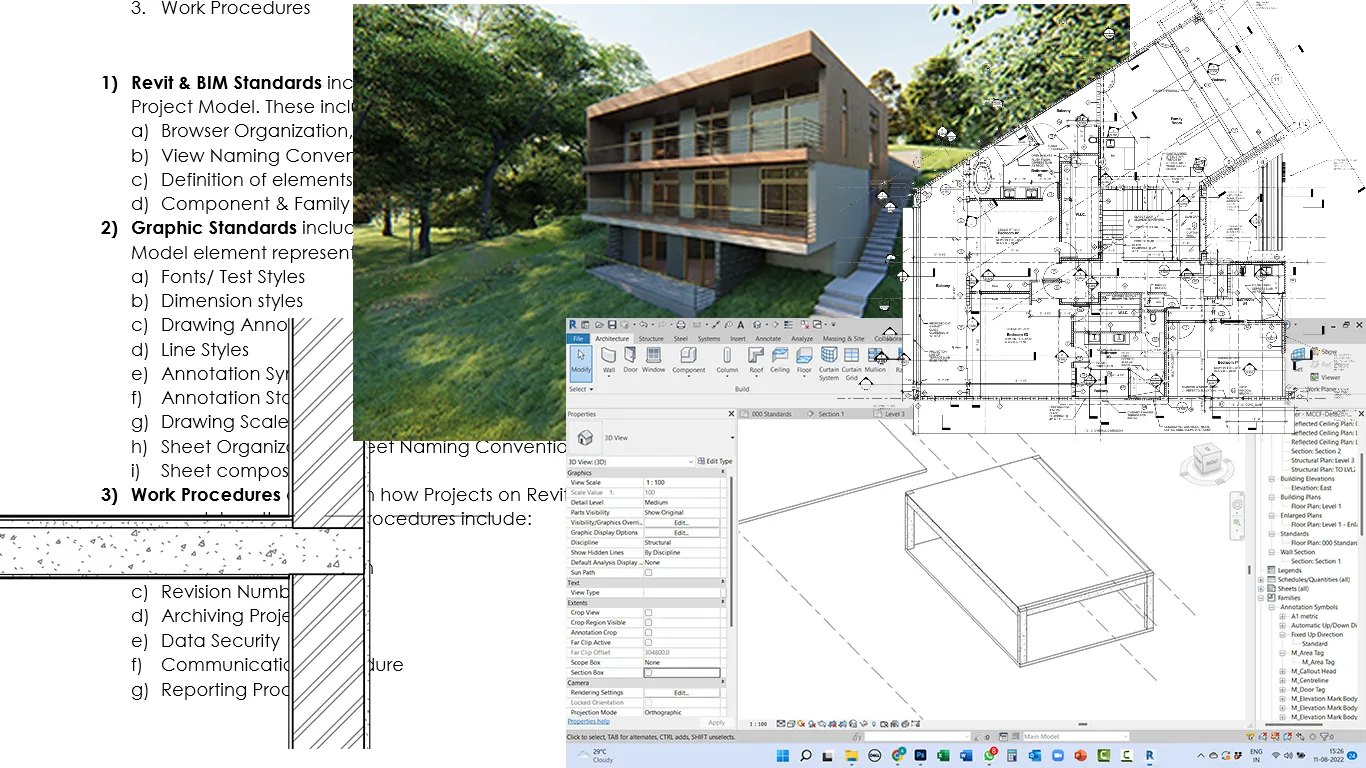This screenshot has height=768, width=1366.
Task: Click Edit for Graphic Display Options
Action: point(681,533)
